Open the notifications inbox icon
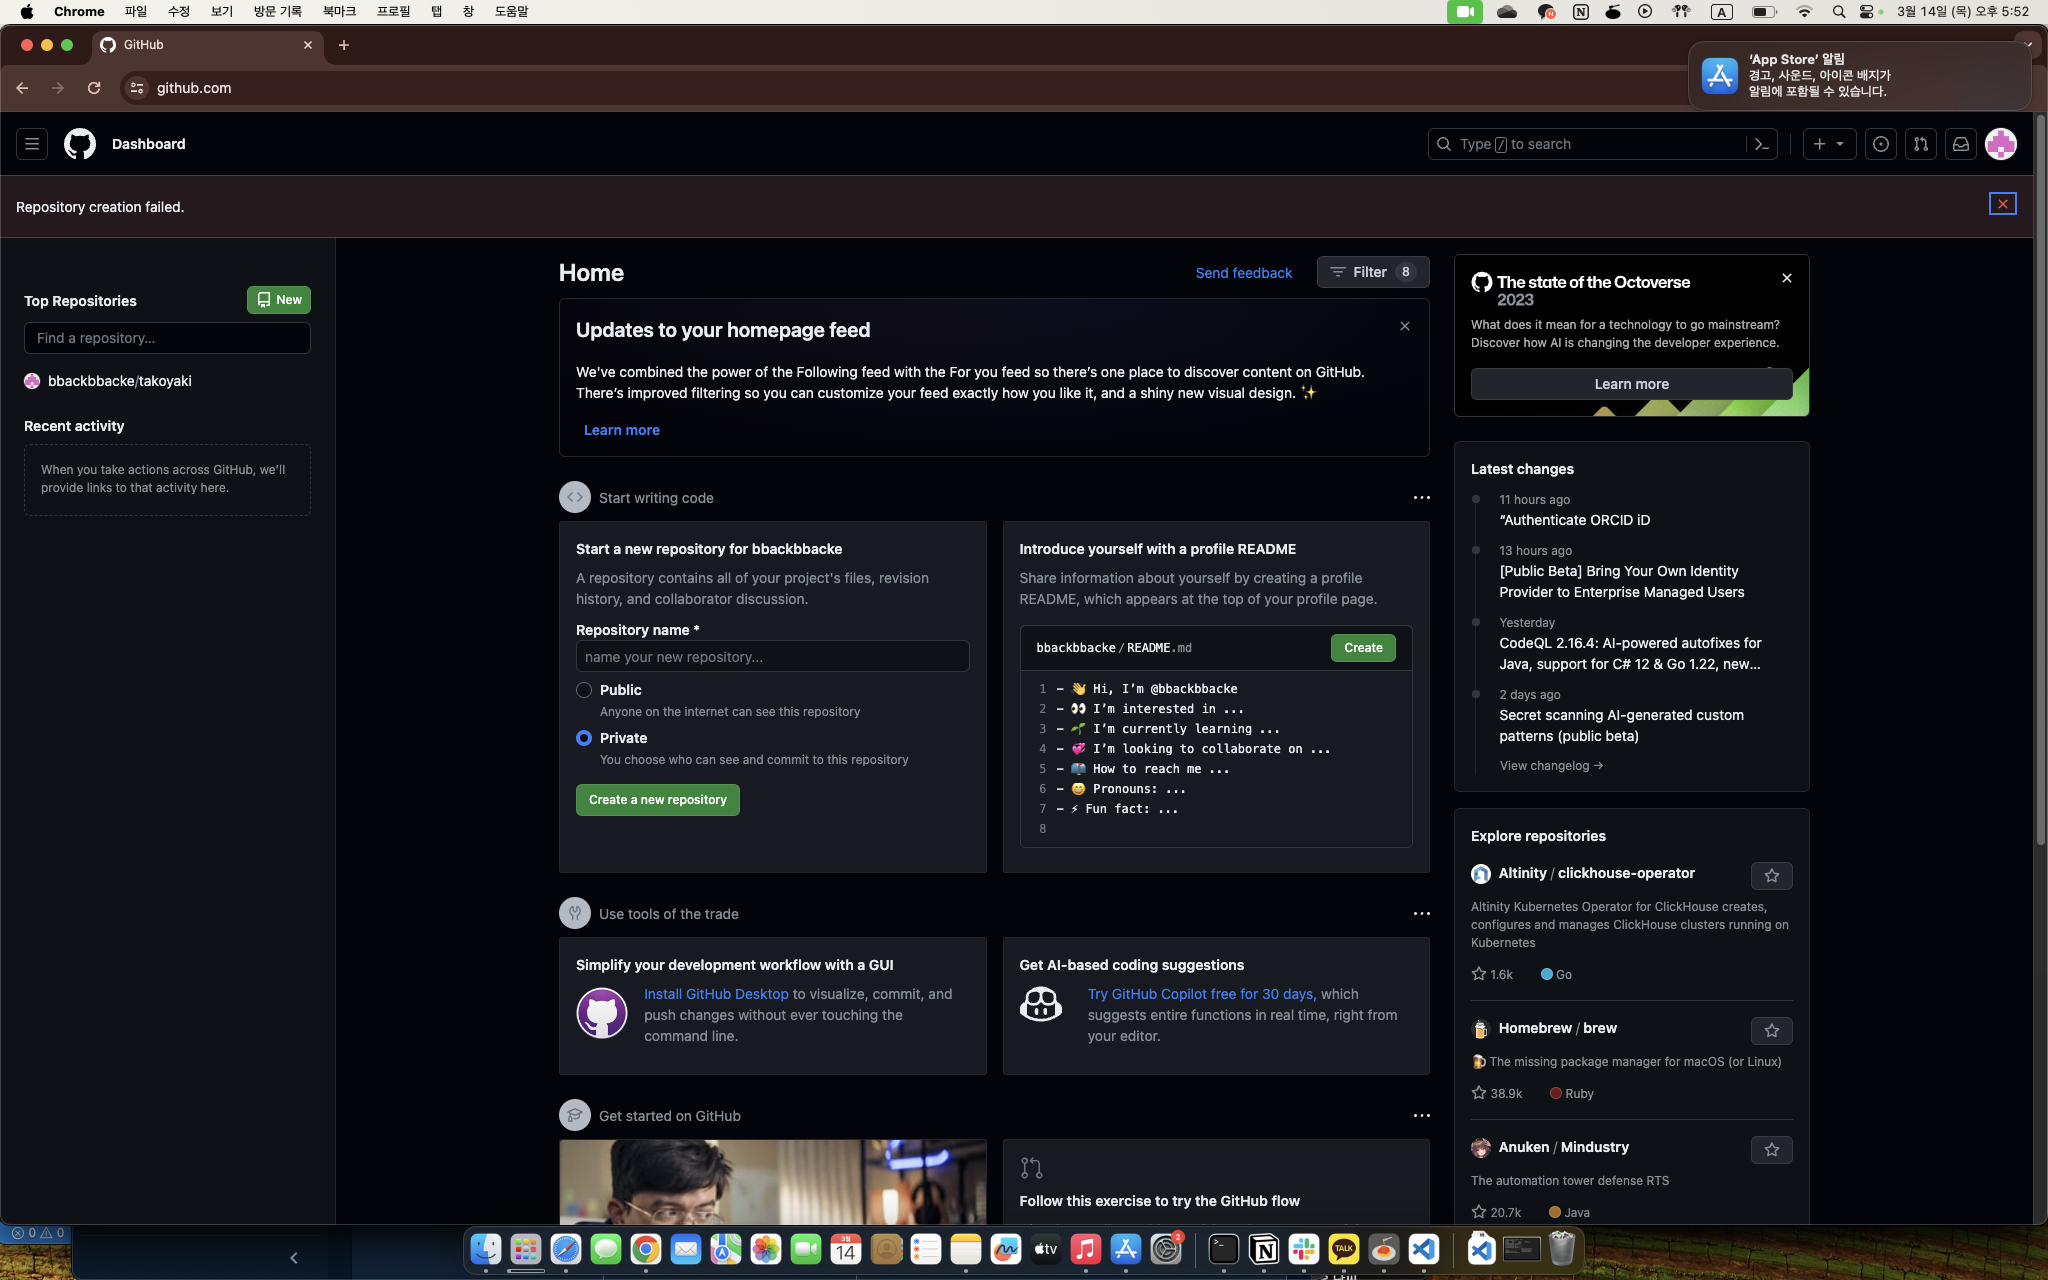The height and width of the screenshot is (1280, 2048). pyautogui.click(x=1961, y=144)
